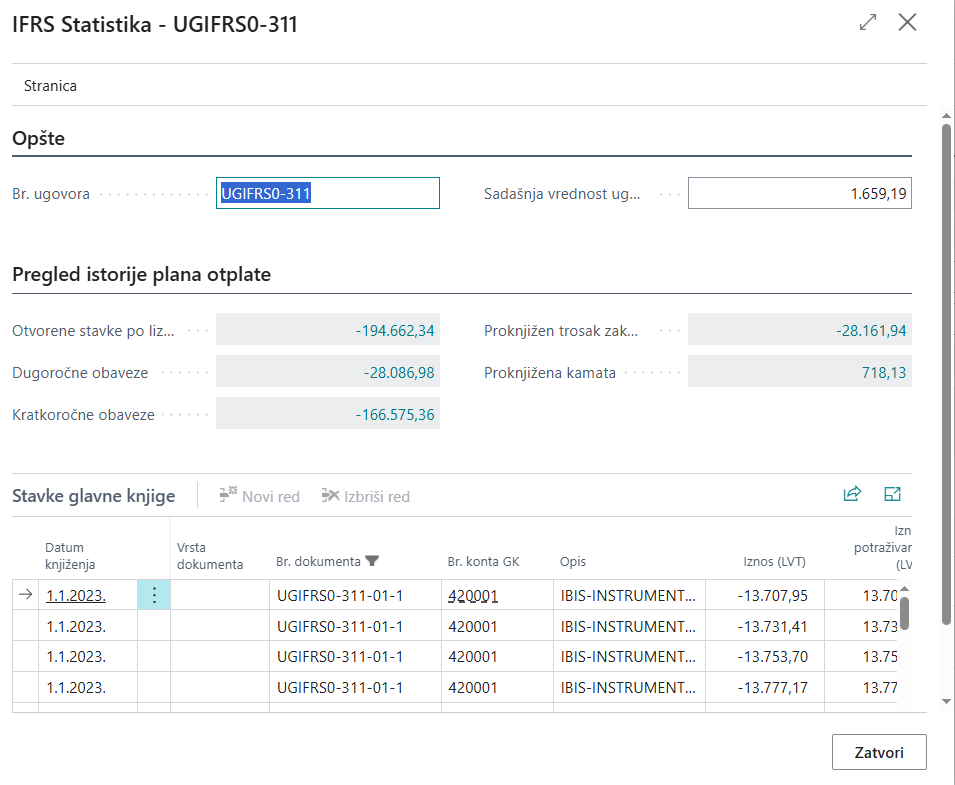Click the pop-out icon for Stavke glavne knjige
This screenshot has height=785, width=955.
(892, 494)
